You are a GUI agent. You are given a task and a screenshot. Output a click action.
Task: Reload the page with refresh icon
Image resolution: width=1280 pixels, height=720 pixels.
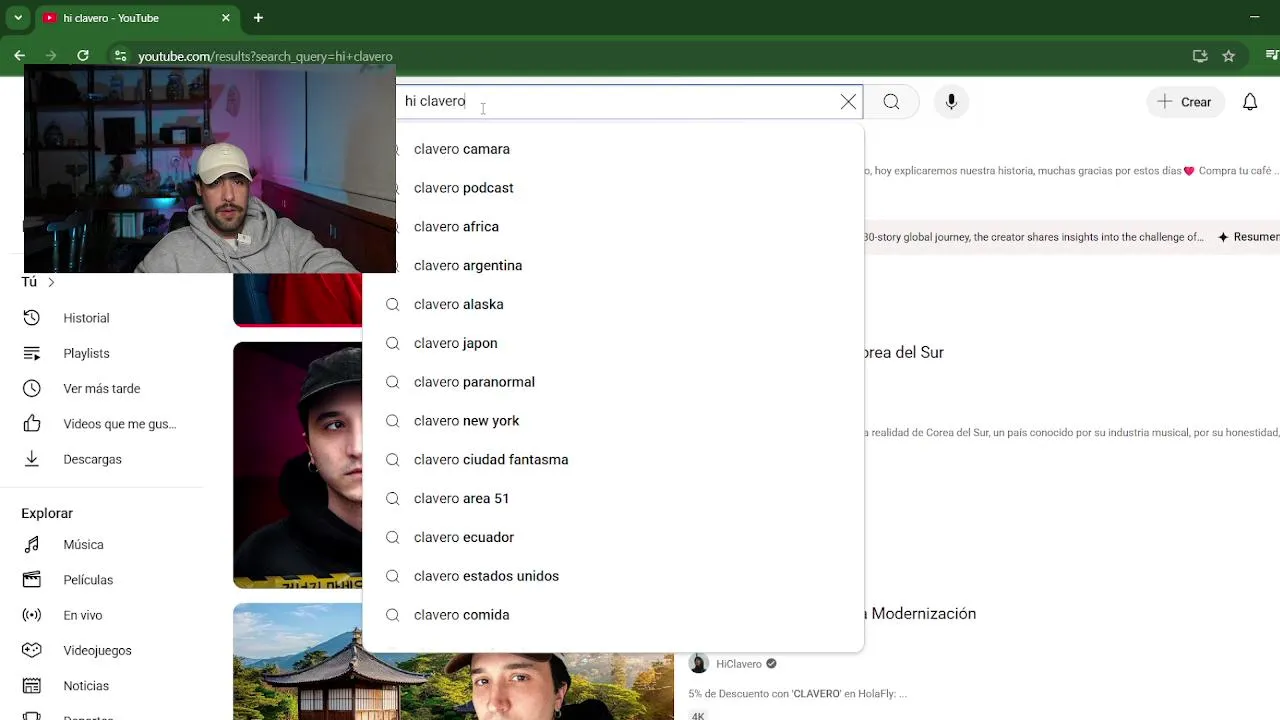tap(83, 56)
